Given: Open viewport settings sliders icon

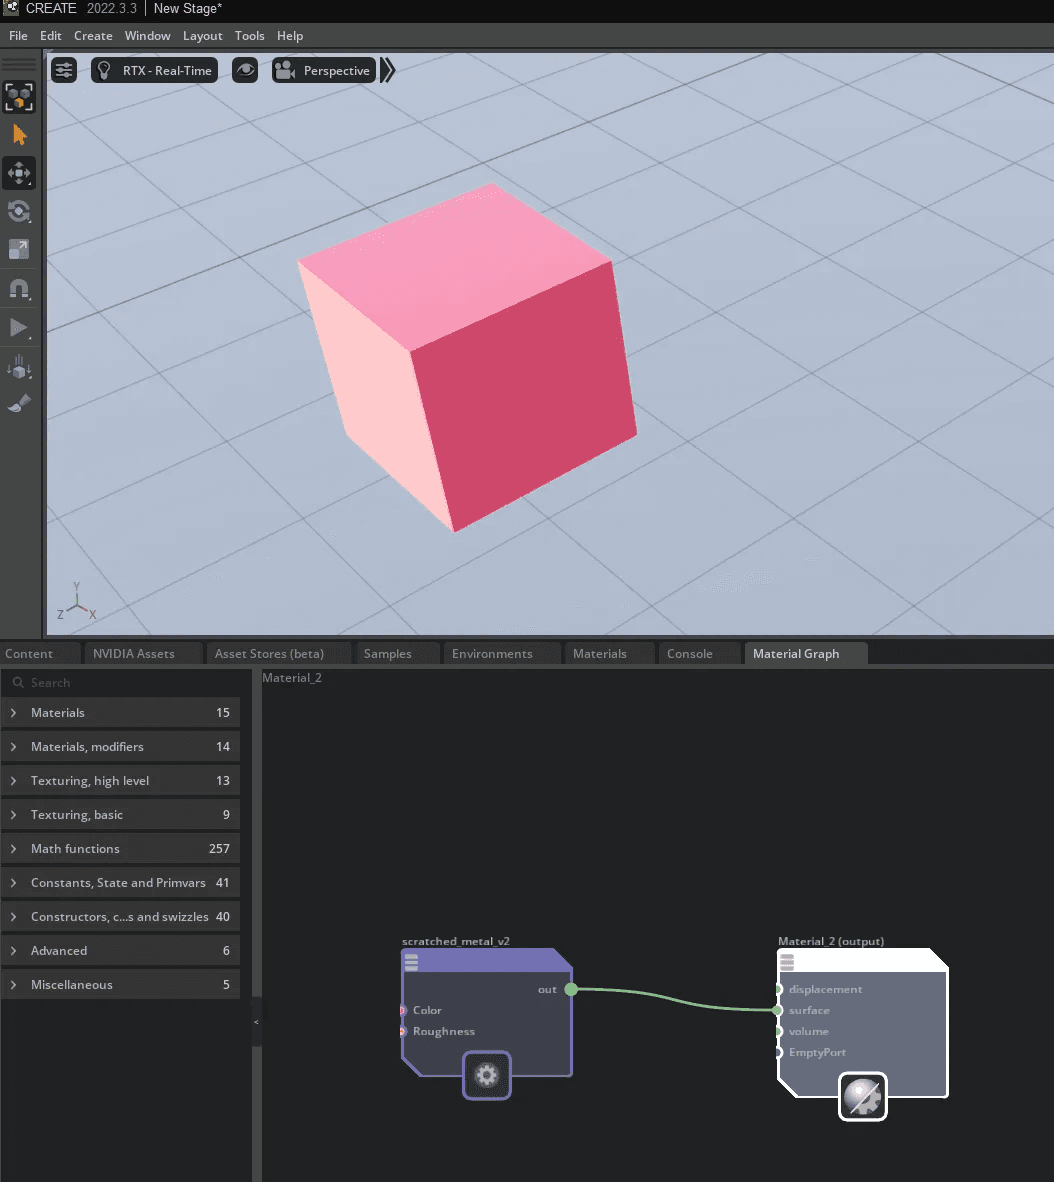Looking at the screenshot, I should [x=64, y=71].
